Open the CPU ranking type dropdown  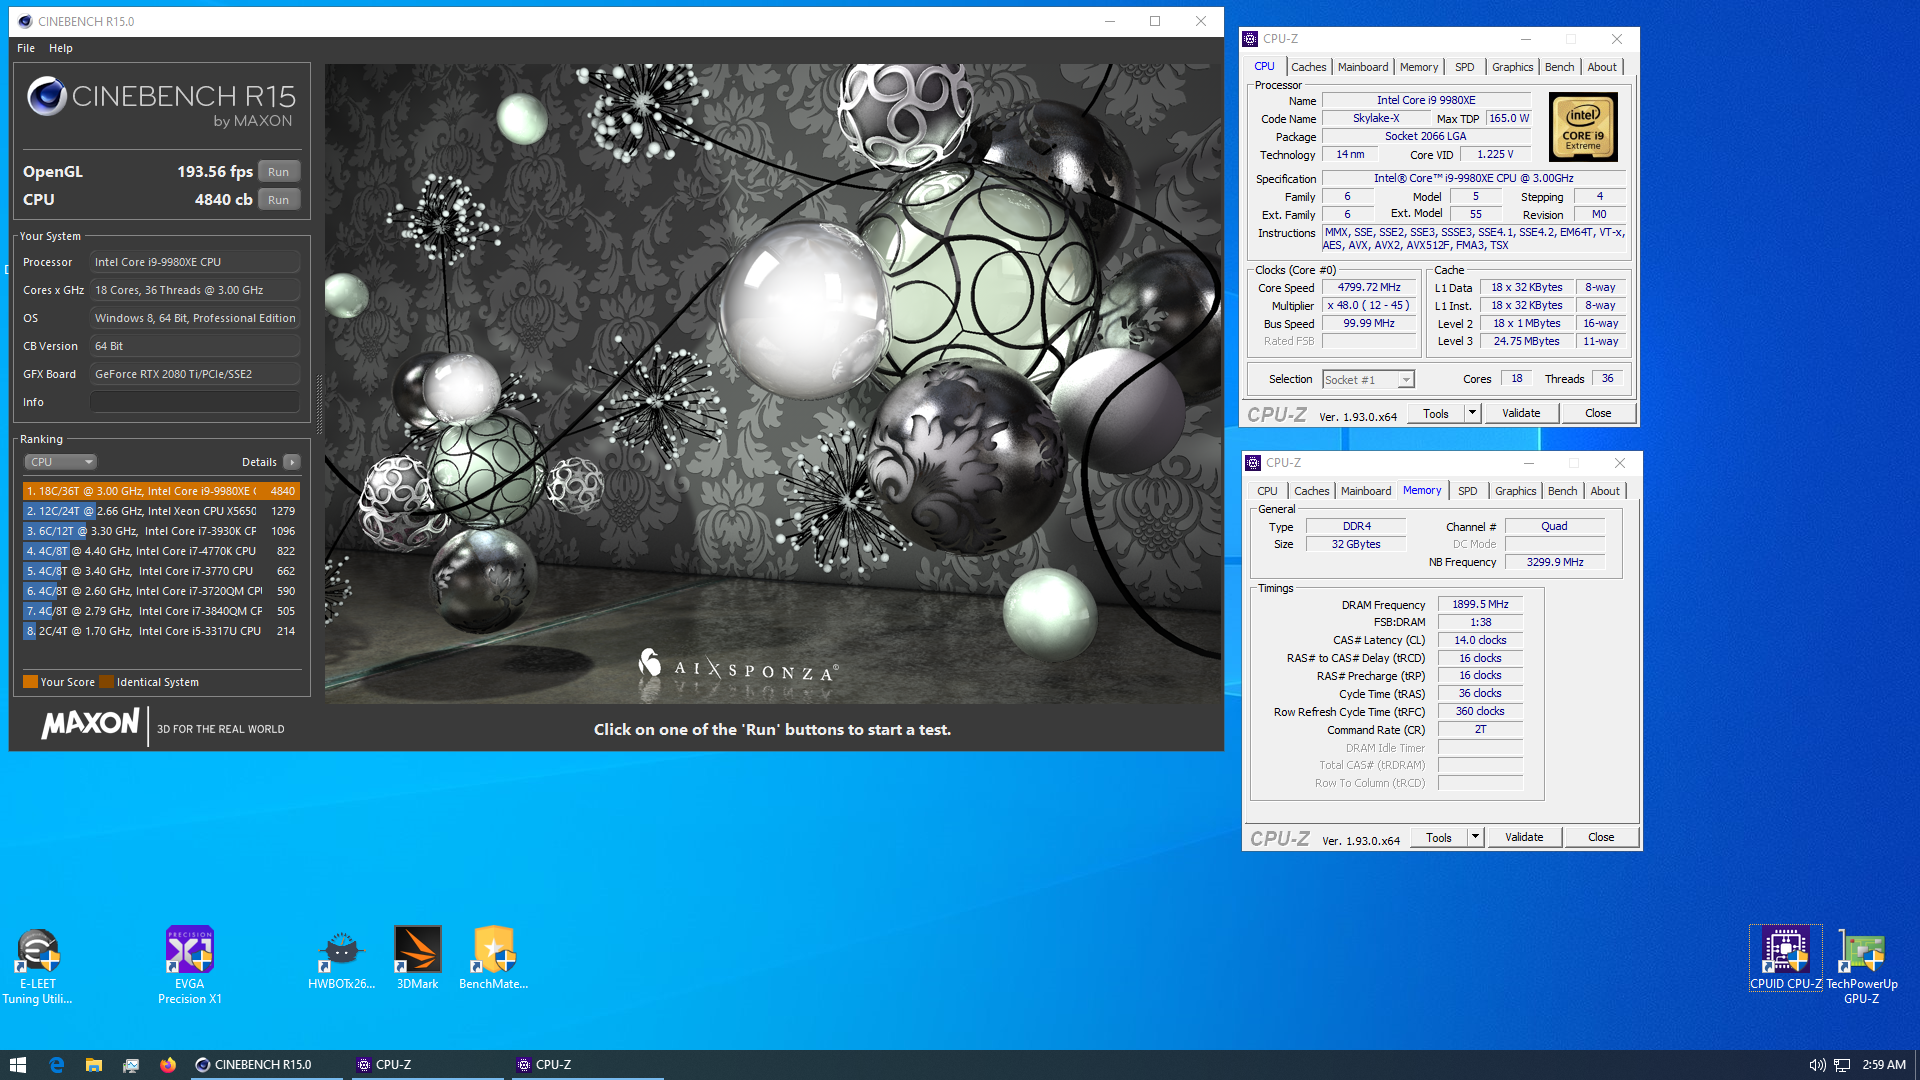point(60,462)
